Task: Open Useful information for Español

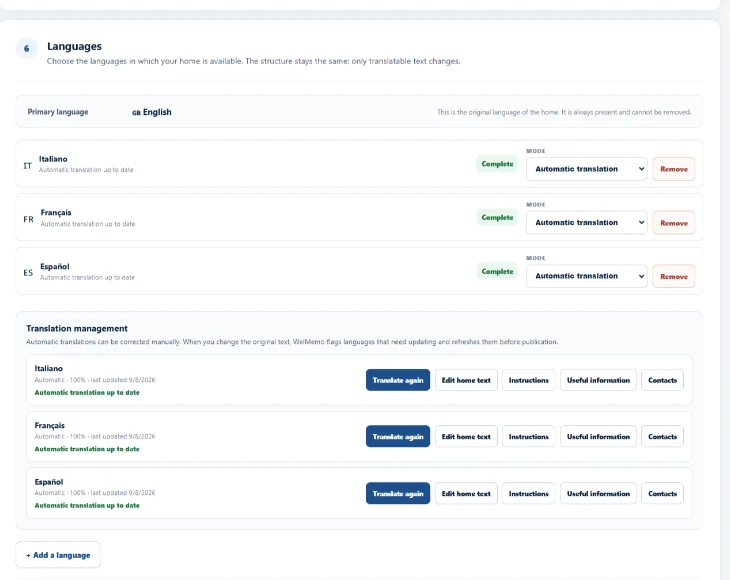Action: coord(598,493)
